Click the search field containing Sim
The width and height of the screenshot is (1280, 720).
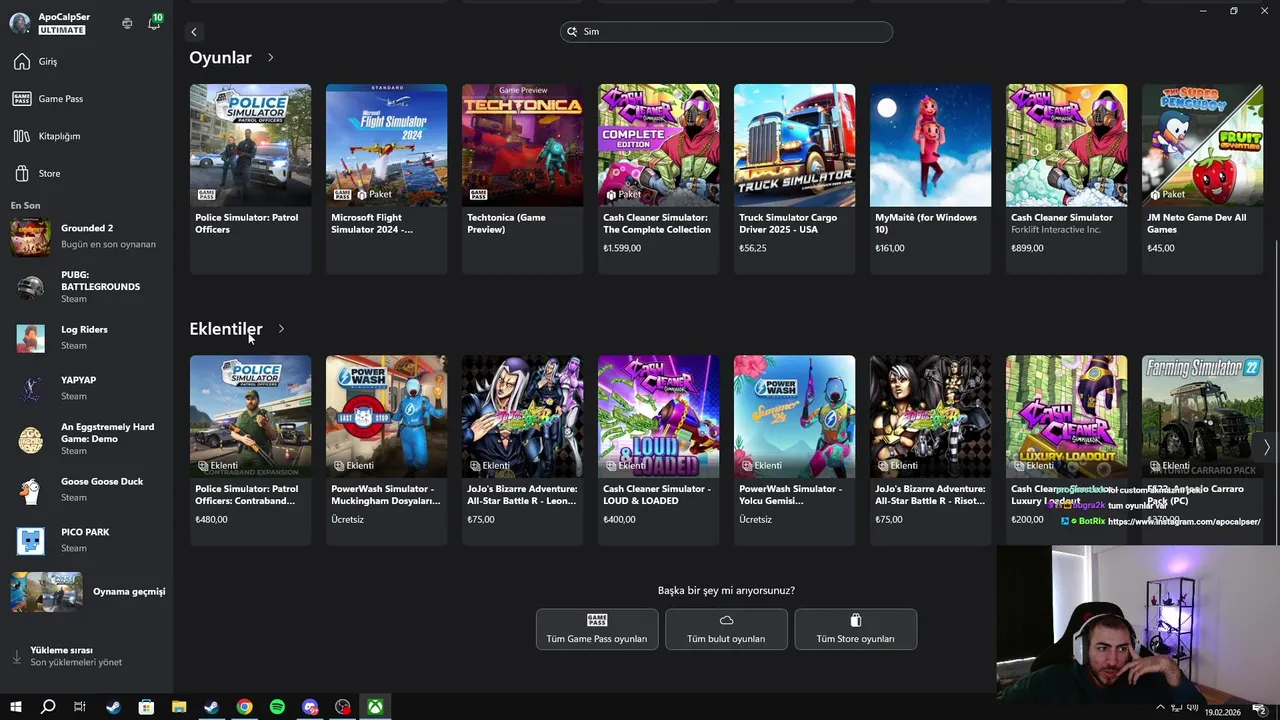(x=726, y=32)
